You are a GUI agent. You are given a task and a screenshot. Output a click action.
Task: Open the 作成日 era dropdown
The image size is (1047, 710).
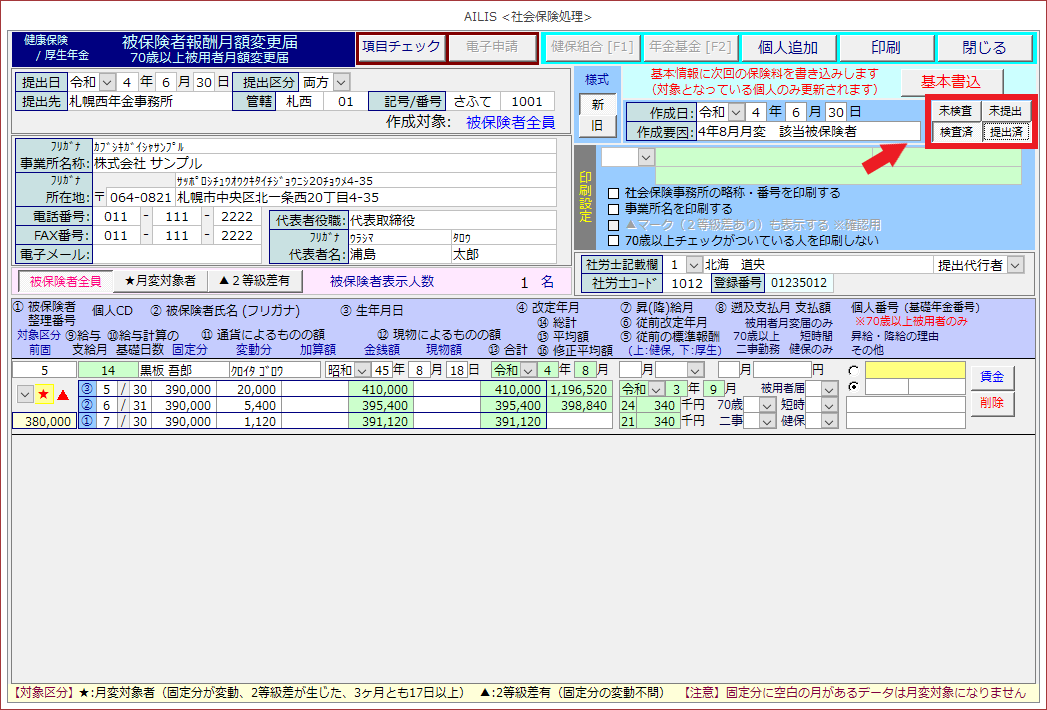click(x=737, y=111)
